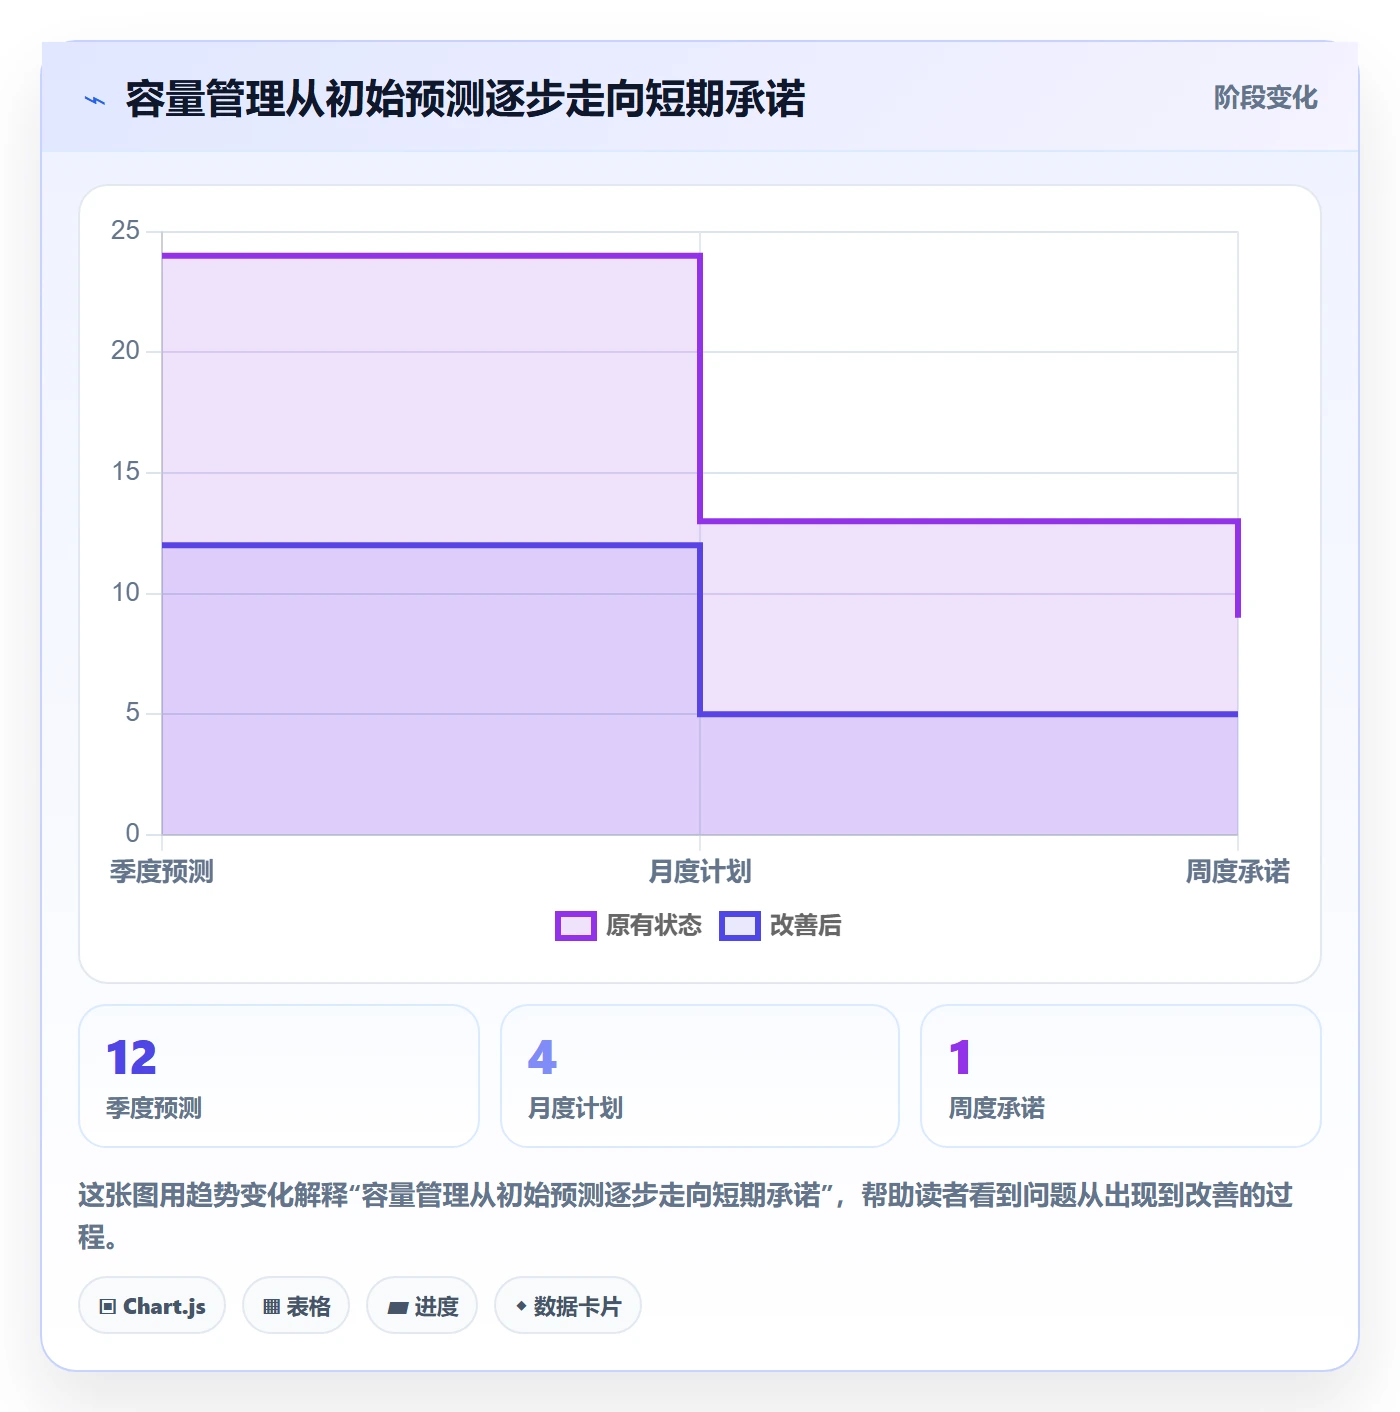Click the 阶段变化 label in header
The image size is (1400, 1412).
1265,98
